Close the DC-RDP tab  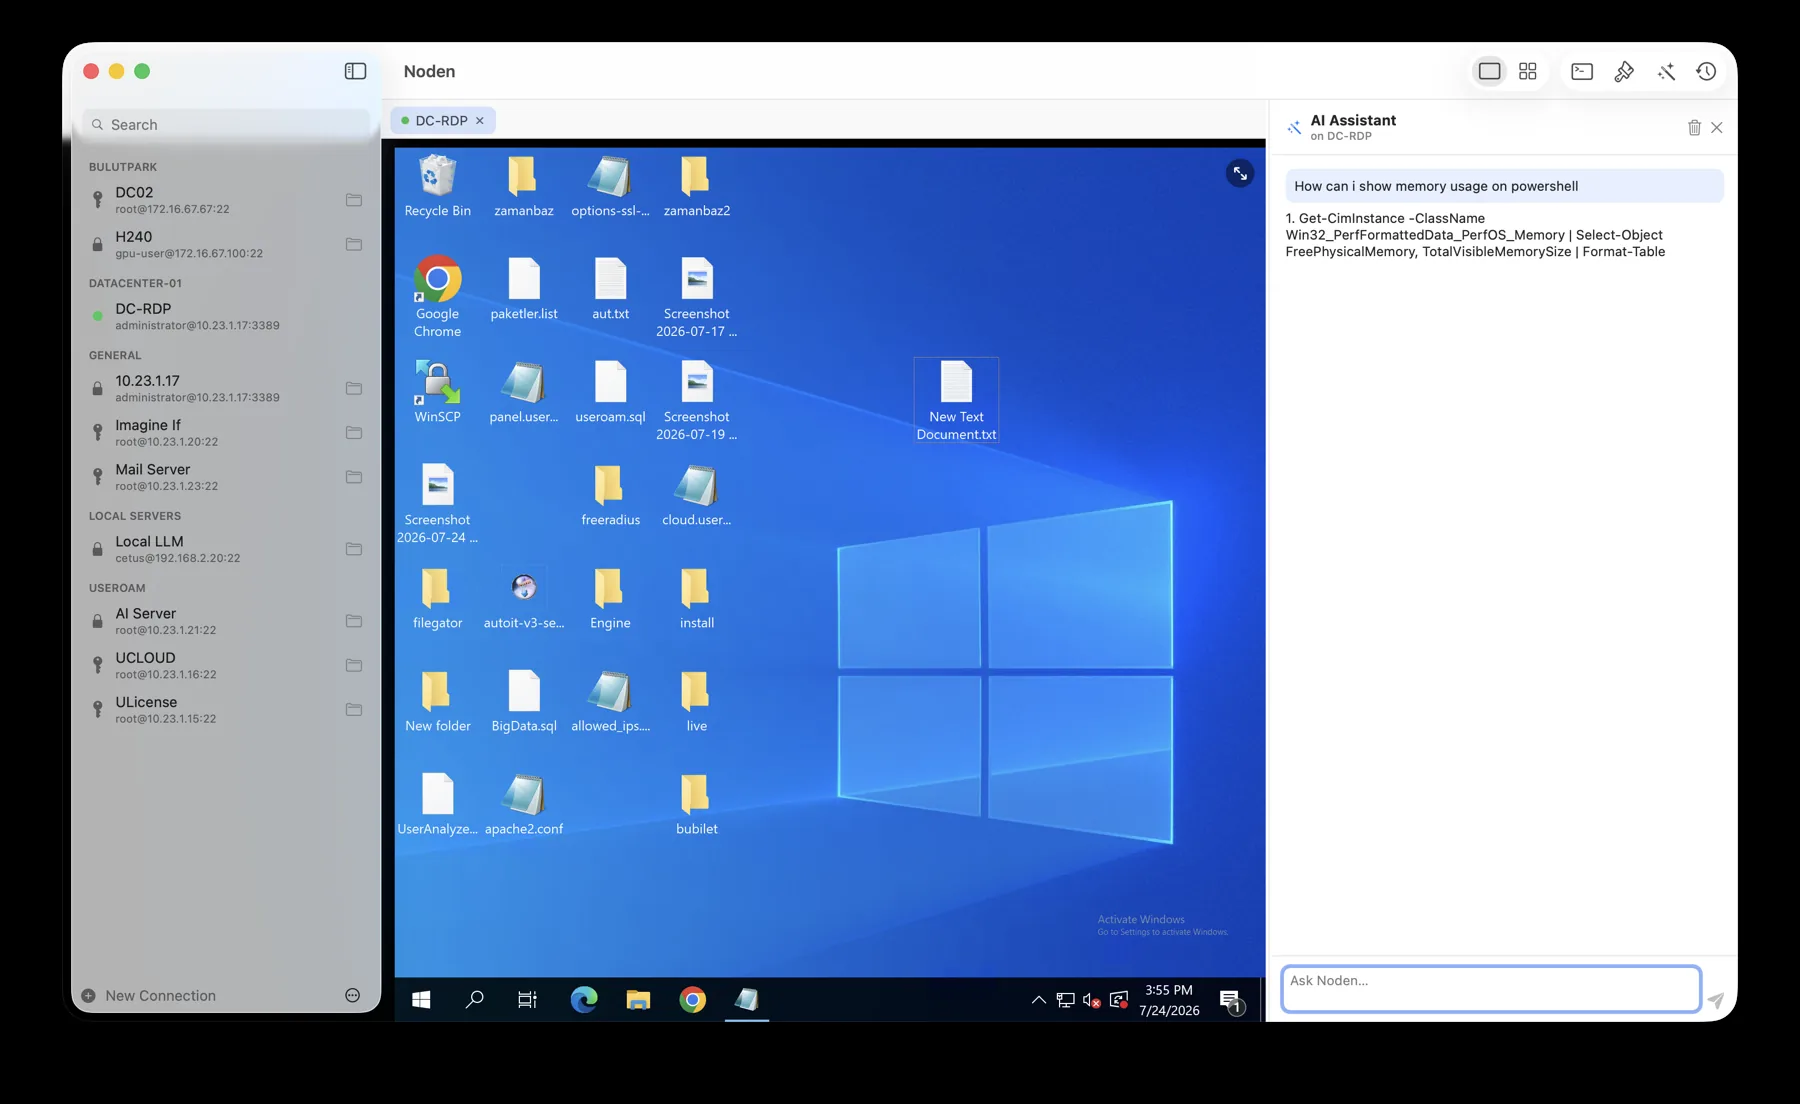pos(480,120)
